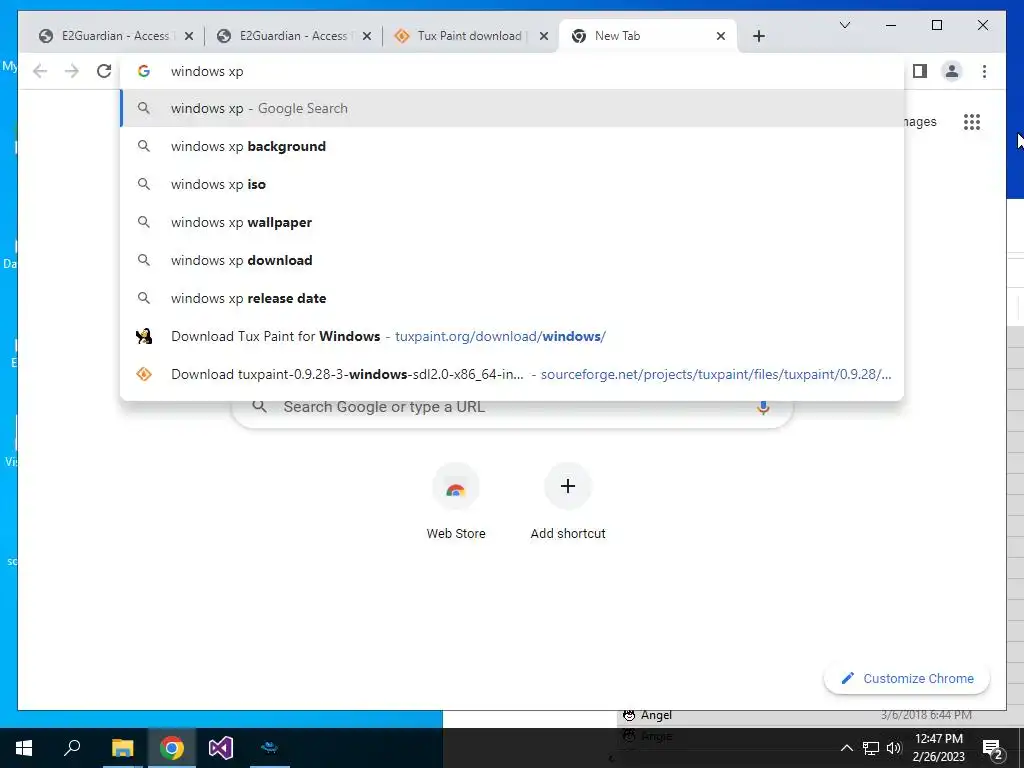Viewport: 1024px width, 768px height.
Task: Close the New Tab tab
Action: (720, 37)
